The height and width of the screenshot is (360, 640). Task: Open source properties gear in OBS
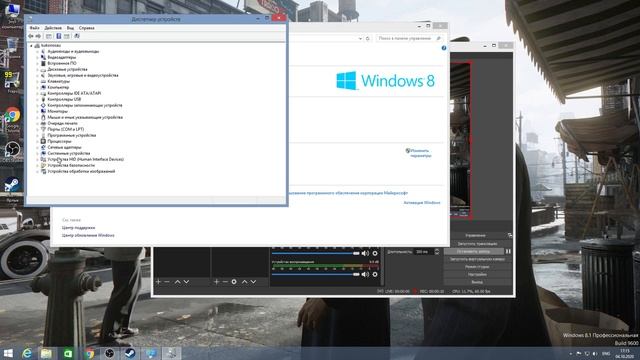234,282
